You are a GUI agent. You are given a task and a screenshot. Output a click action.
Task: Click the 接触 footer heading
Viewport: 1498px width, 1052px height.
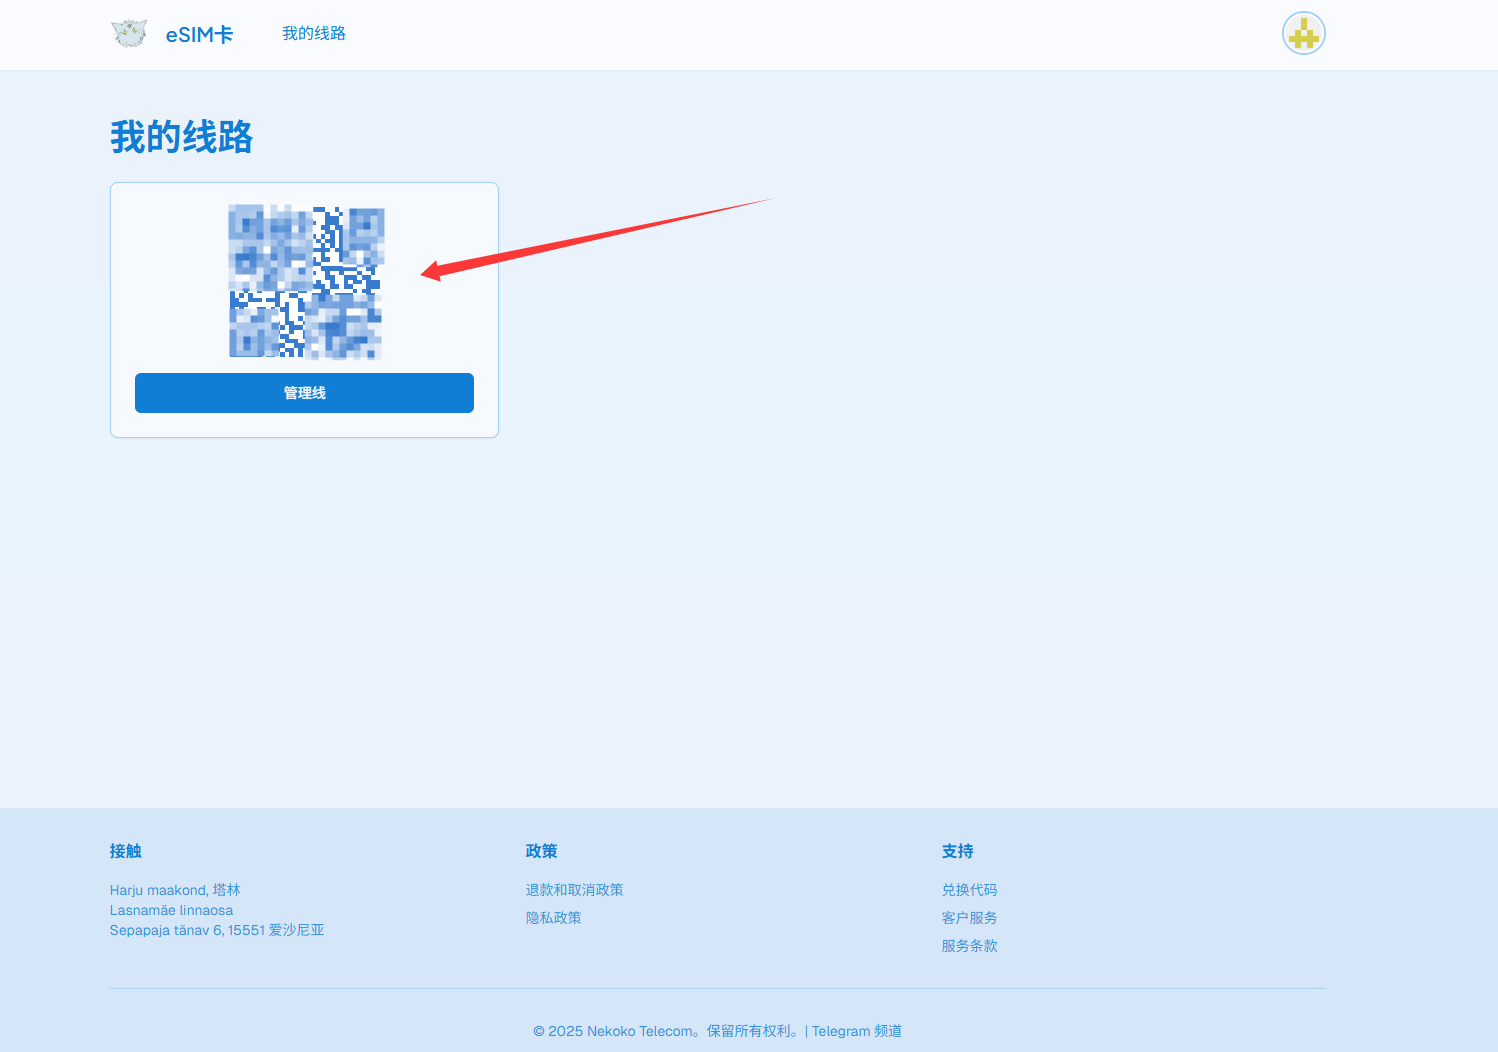[x=126, y=851]
